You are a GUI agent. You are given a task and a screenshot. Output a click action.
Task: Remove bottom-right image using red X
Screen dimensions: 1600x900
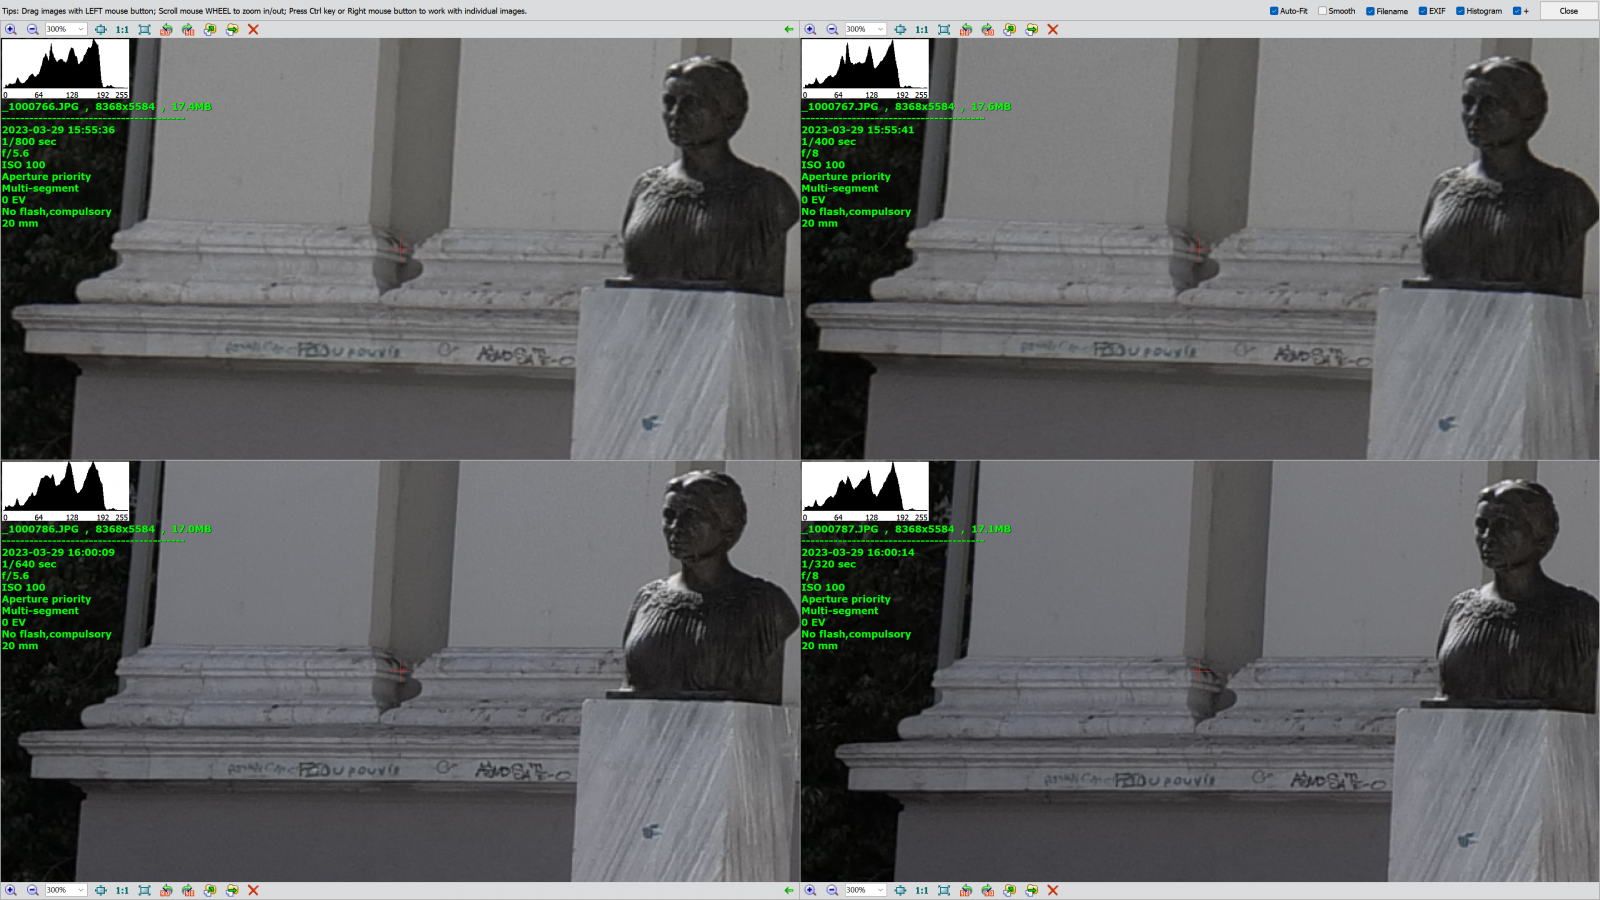coord(1053,890)
